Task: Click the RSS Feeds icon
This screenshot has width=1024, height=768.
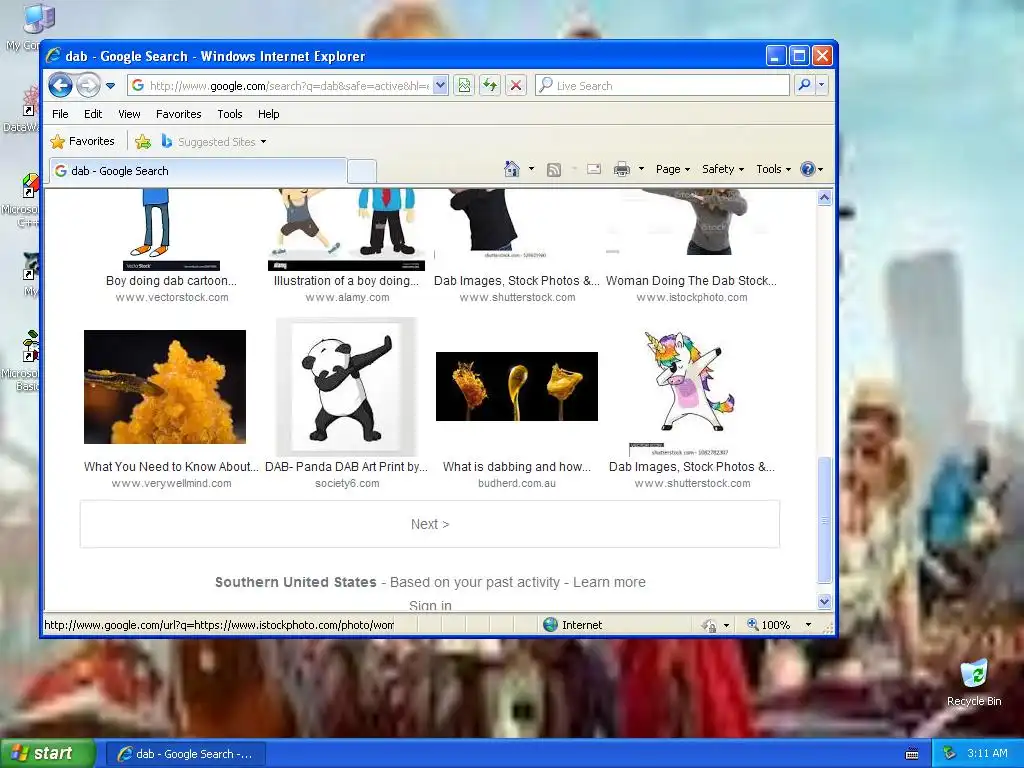Action: click(554, 170)
